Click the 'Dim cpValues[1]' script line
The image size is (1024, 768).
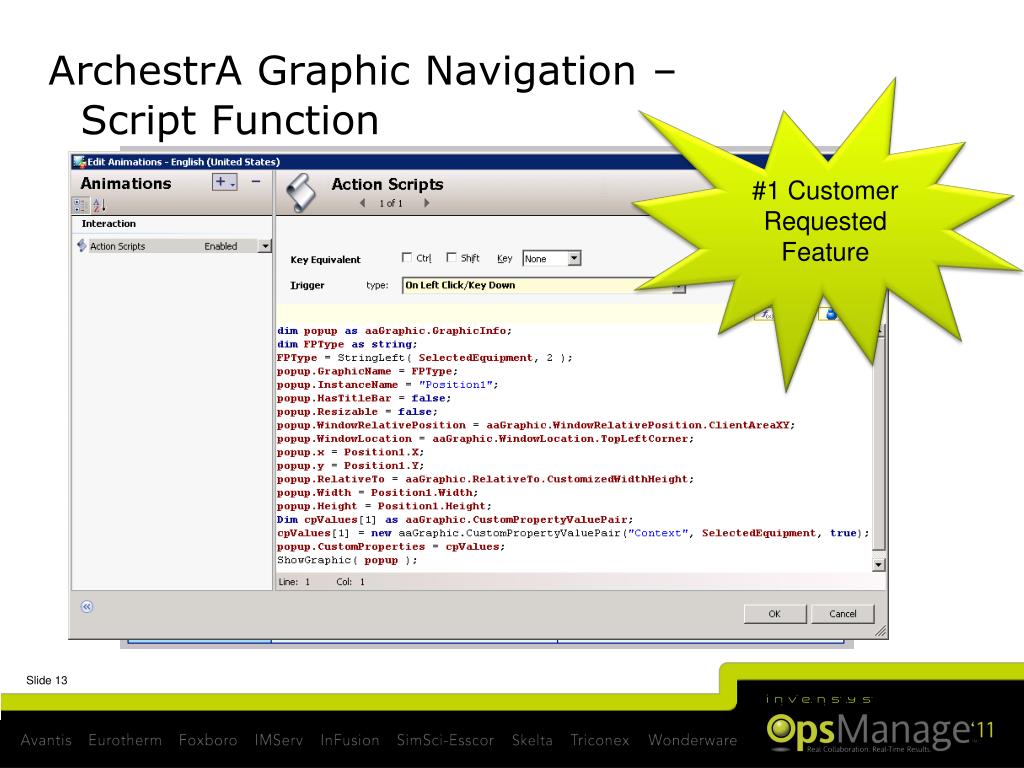455,520
